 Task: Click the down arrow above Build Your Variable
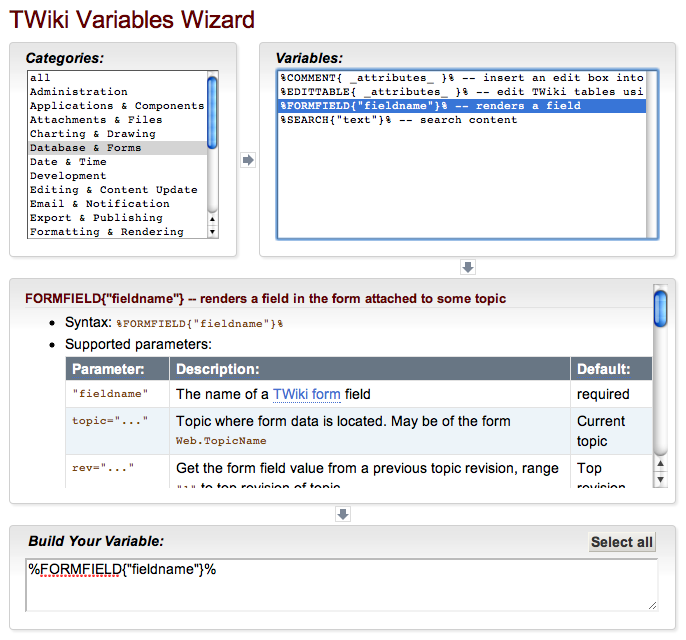tap(343, 514)
